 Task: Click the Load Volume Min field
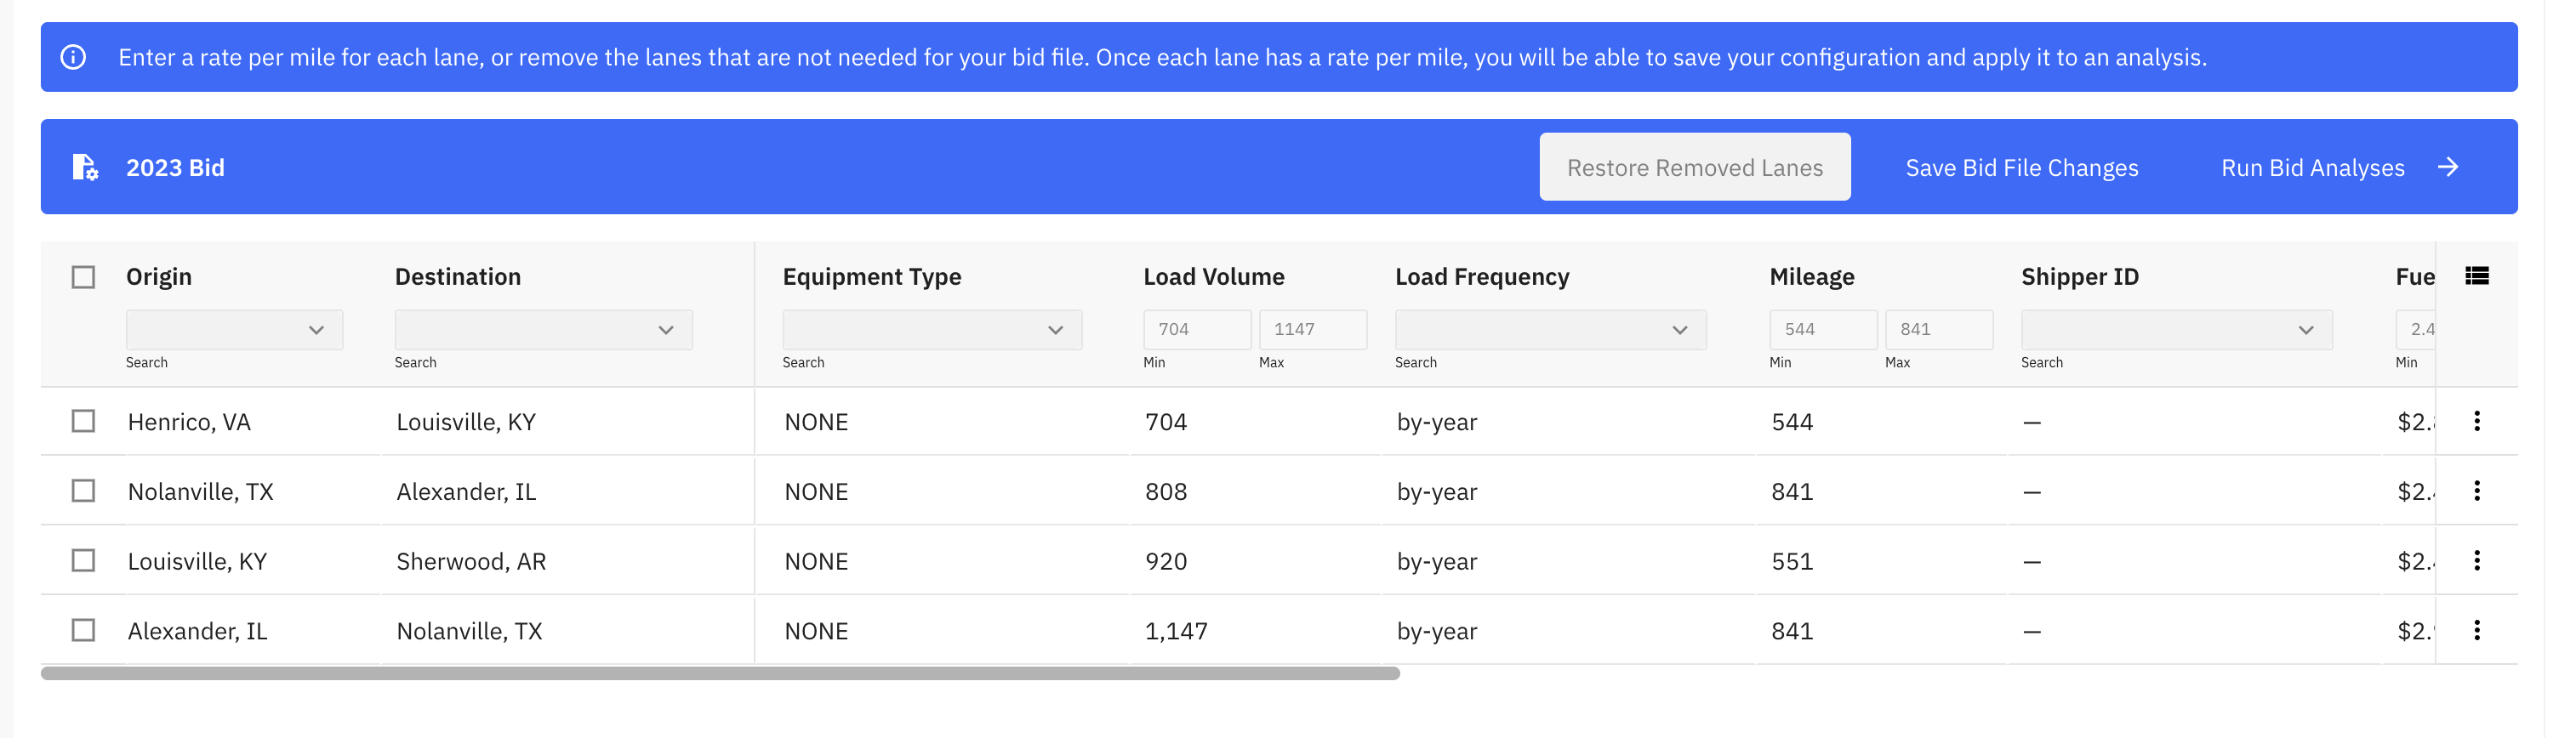click(1197, 329)
